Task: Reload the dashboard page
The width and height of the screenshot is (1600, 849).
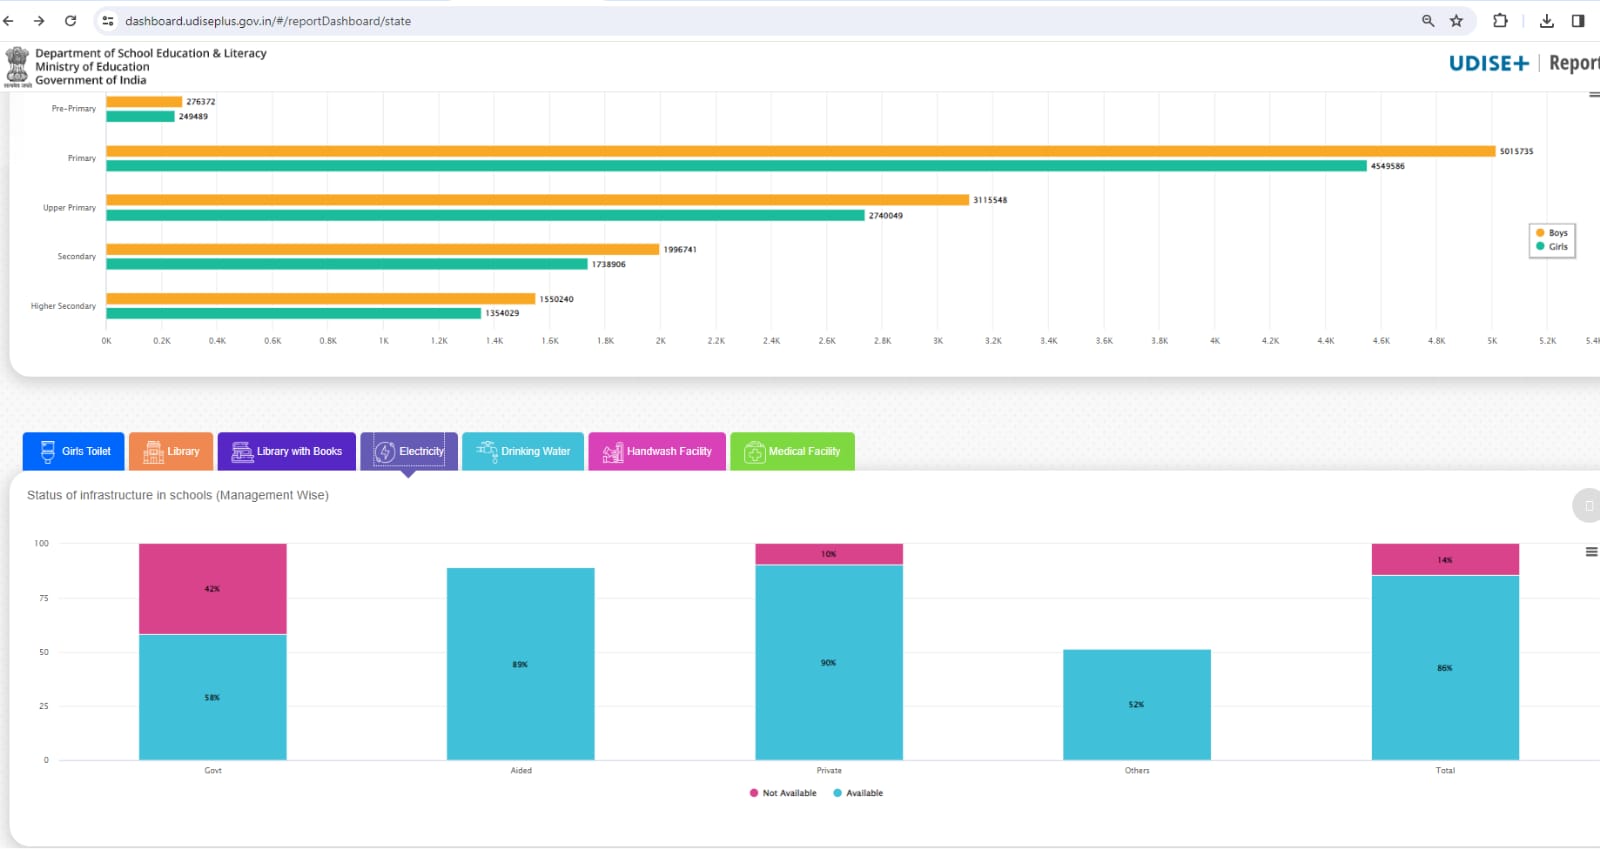Action: point(70,21)
